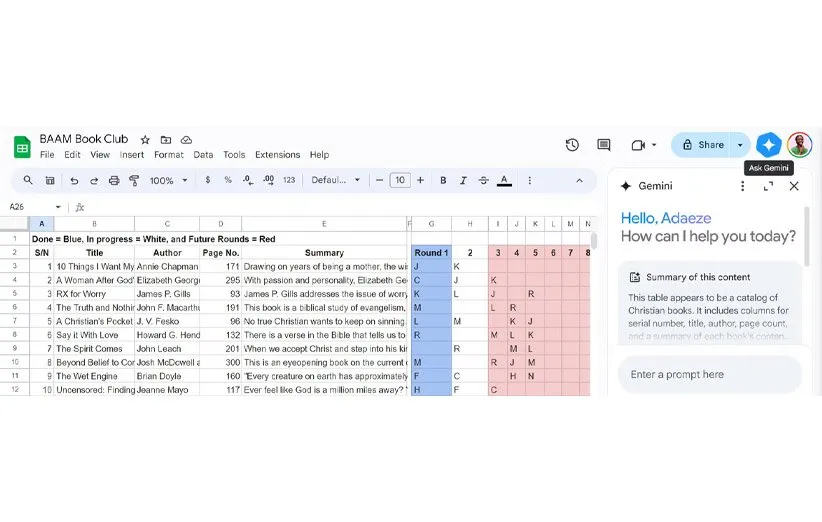
Task: Click the Share button
Action: tap(703, 145)
